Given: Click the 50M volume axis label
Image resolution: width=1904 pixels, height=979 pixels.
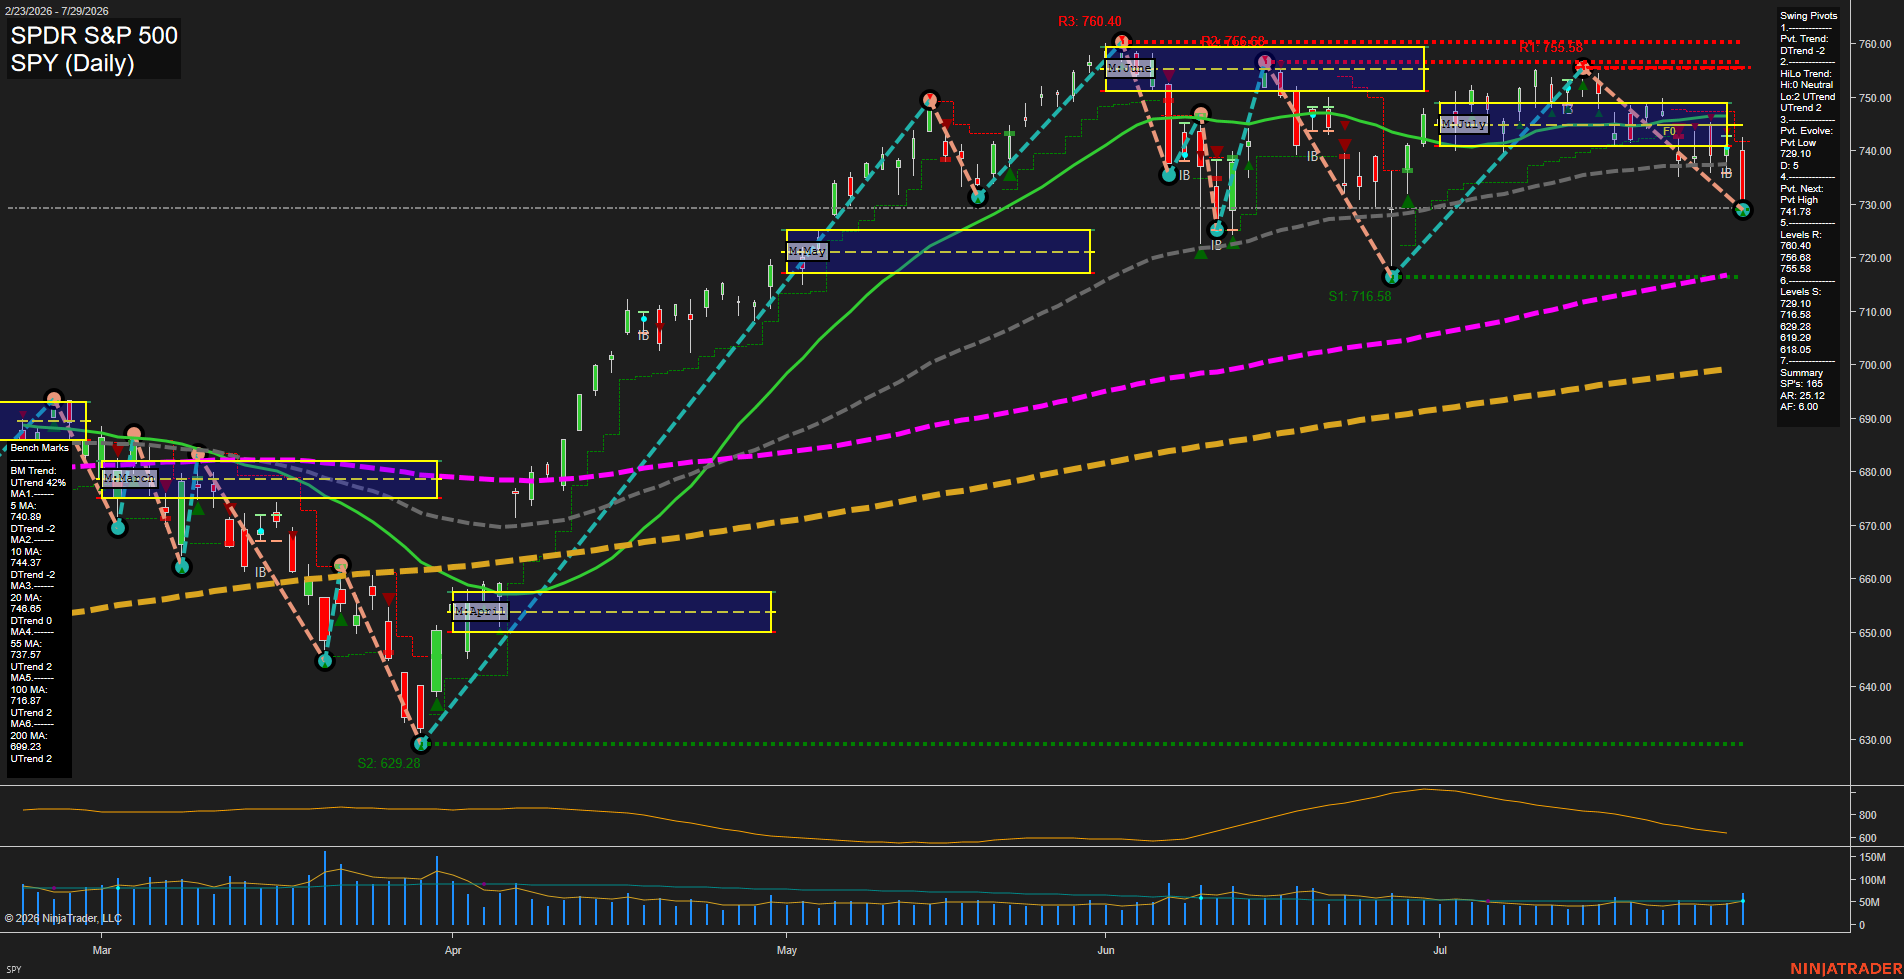Looking at the screenshot, I should point(1870,902).
